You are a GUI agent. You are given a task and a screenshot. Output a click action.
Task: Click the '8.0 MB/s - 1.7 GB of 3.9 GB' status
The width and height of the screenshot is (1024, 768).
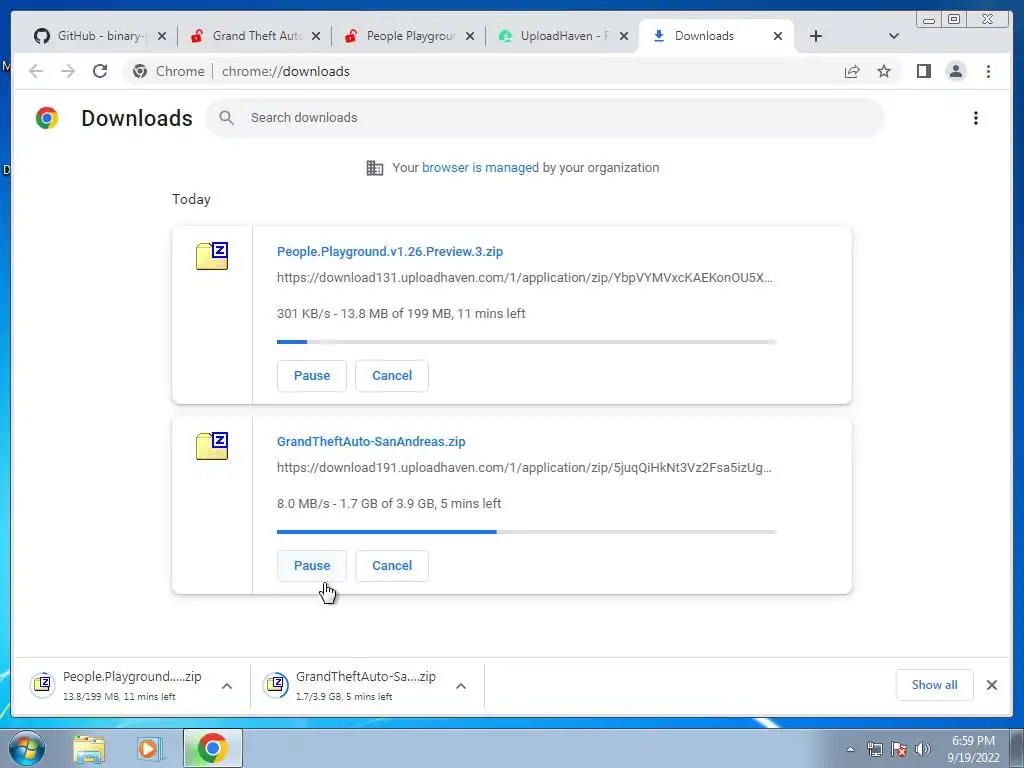coord(389,504)
